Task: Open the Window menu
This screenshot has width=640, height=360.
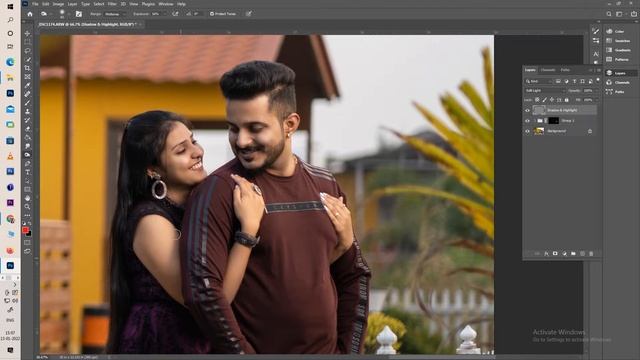Action: click(x=166, y=4)
